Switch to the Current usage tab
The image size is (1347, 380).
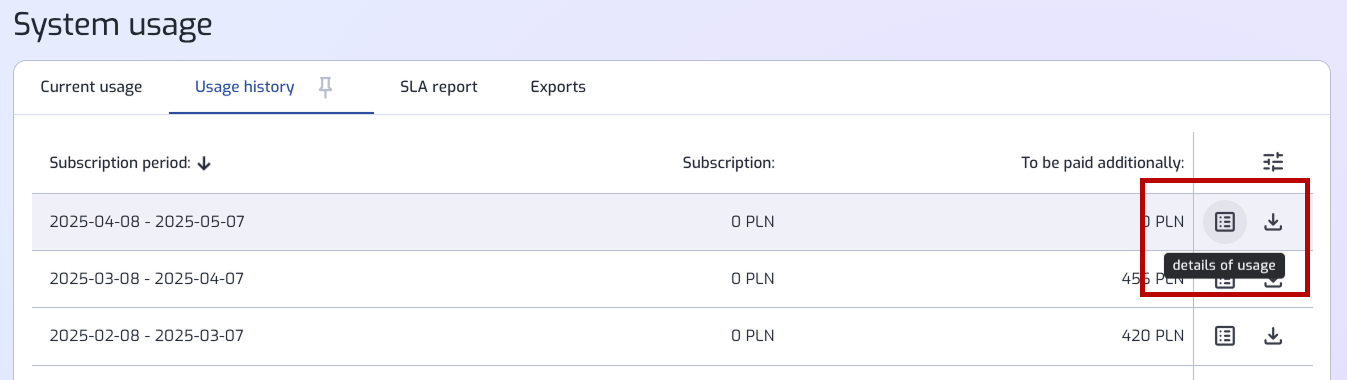[x=91, y=87]
